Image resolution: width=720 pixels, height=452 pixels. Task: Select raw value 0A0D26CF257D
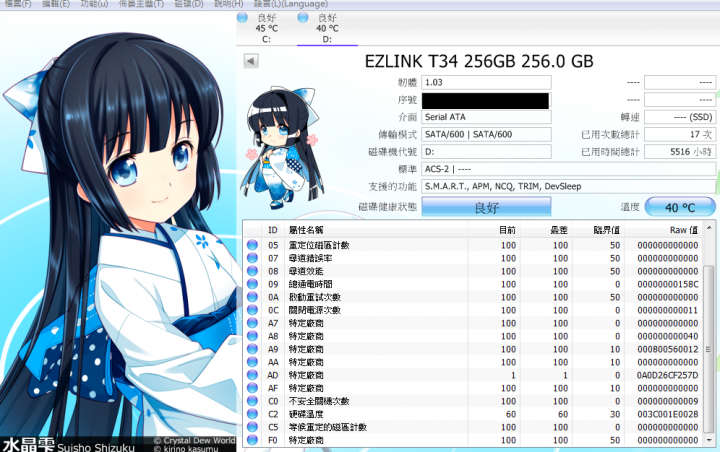coord(667,375)
